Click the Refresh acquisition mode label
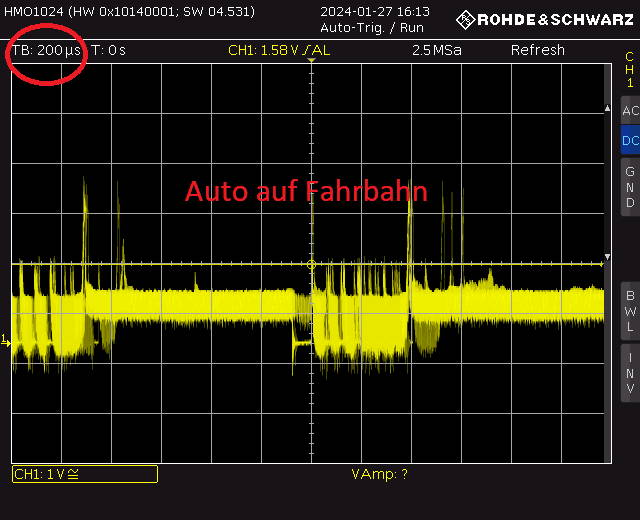640x520 pixels. (x=538, y=50)
